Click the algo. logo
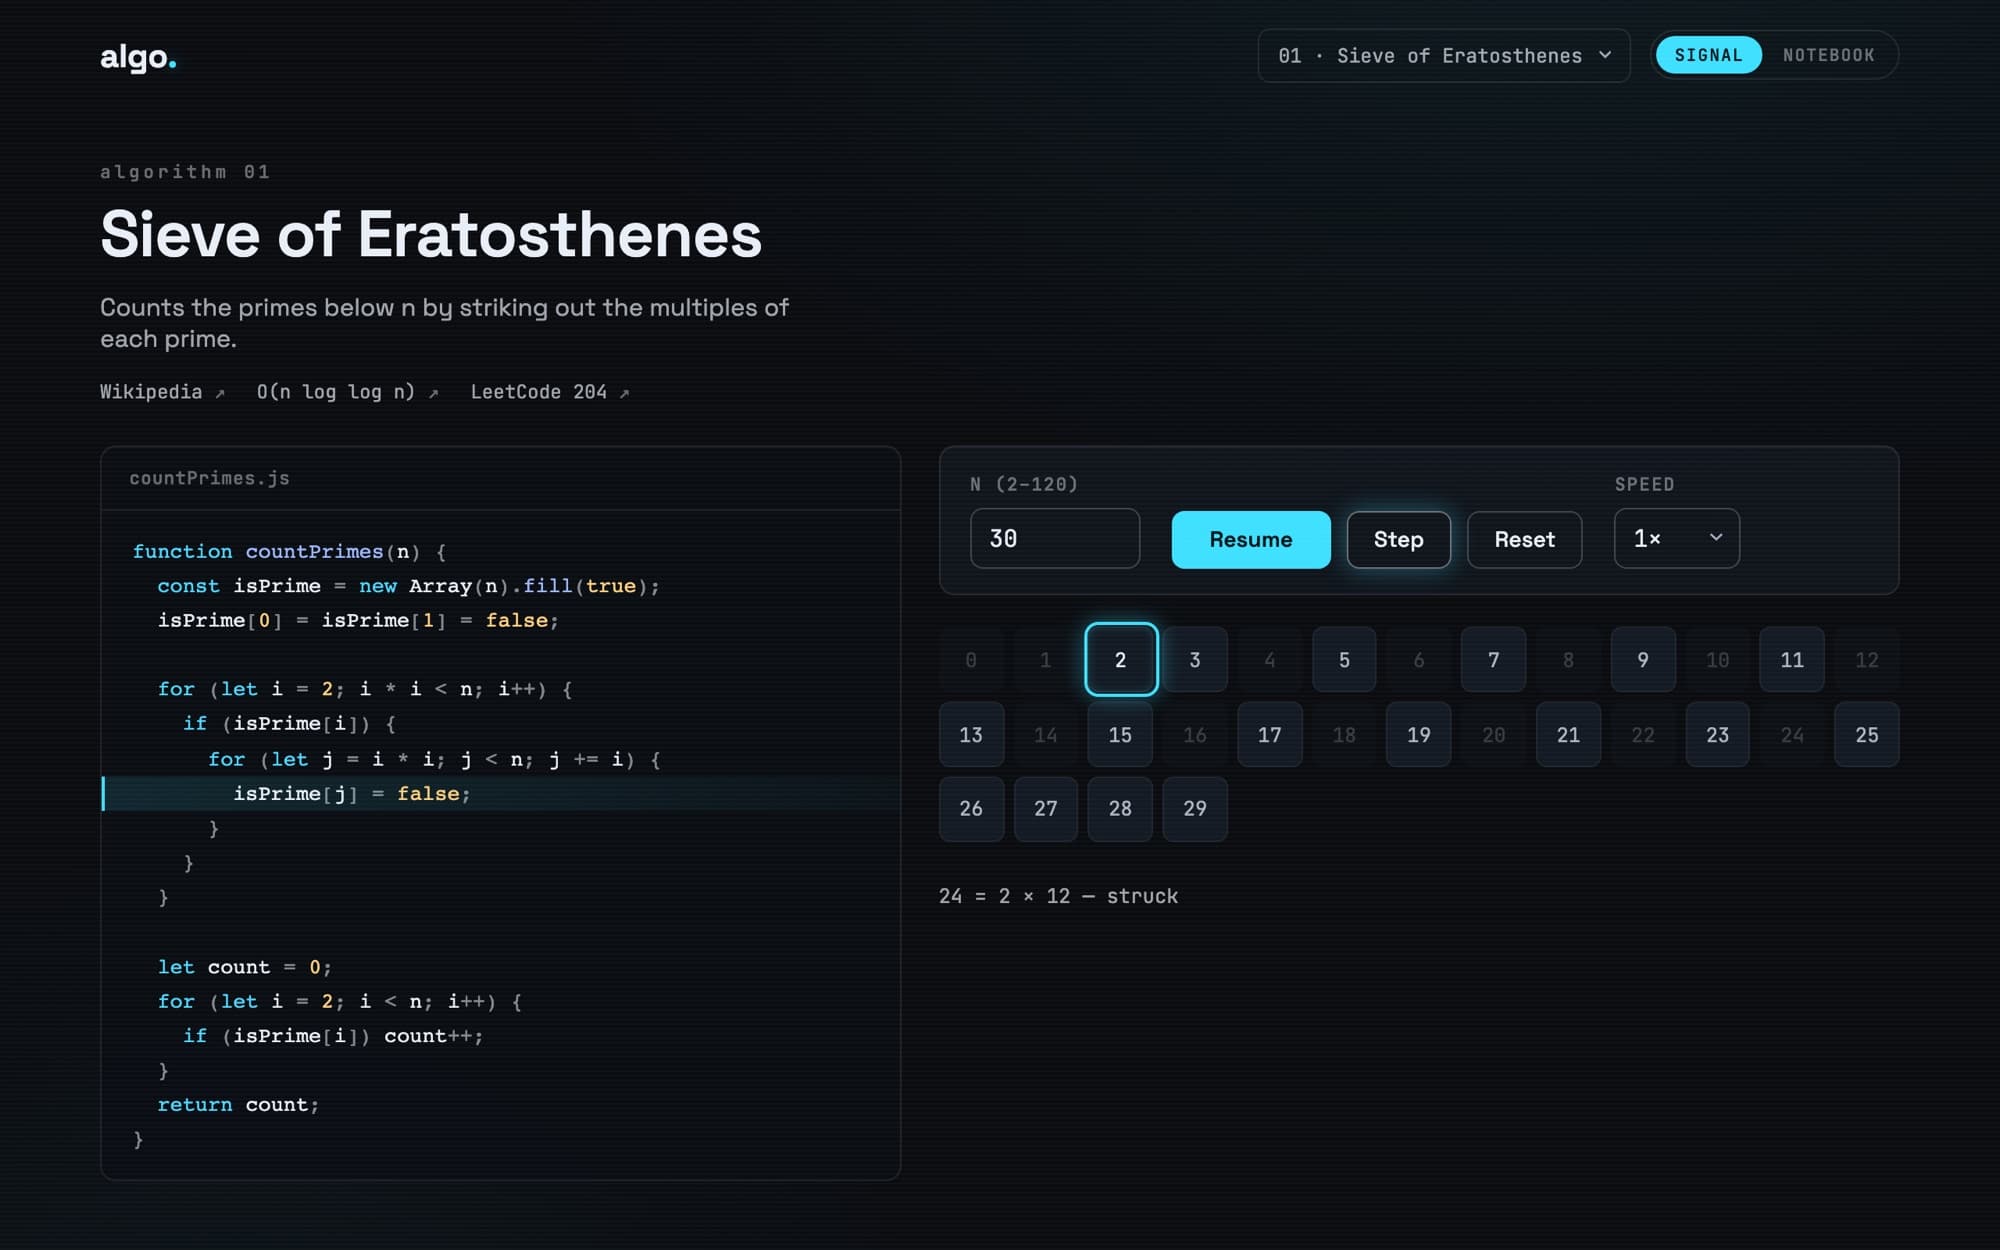The height and width of the screenshot is (1250, 2000). pos(138,57)
